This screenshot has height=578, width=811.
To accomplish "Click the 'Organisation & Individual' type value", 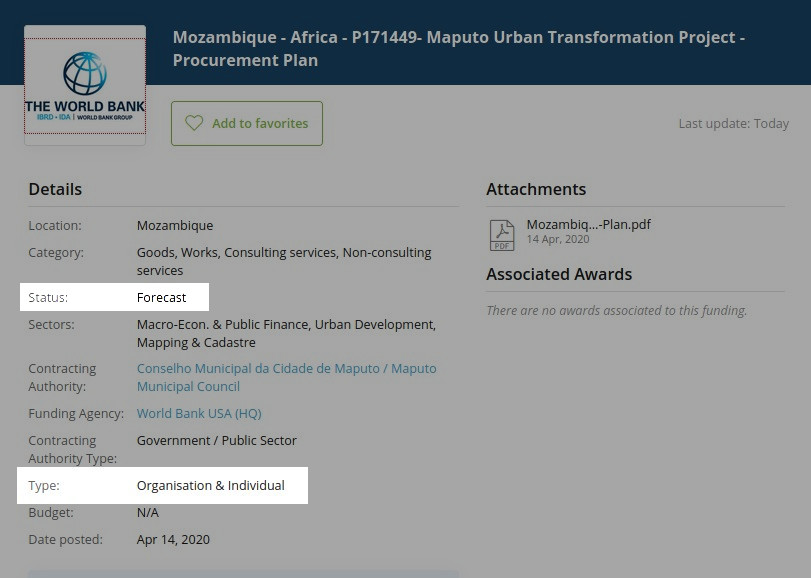I will point(211,485).
